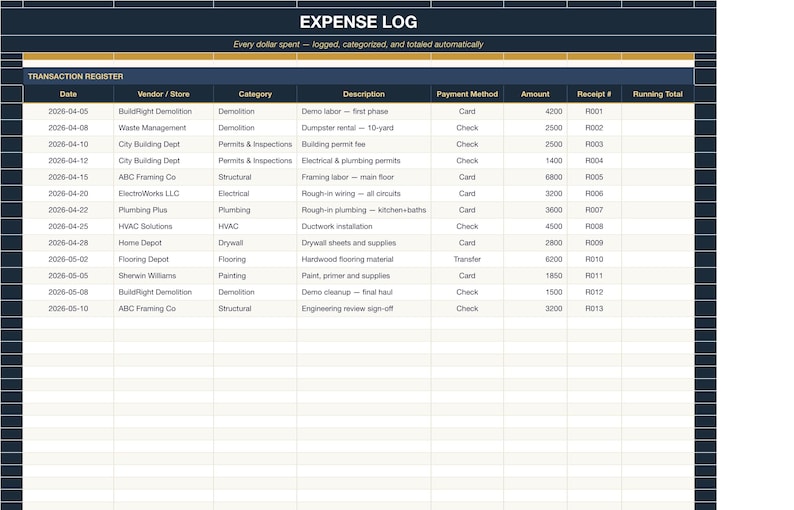
Task: Select the 6800 amount cell
Action: pos(535,177)
